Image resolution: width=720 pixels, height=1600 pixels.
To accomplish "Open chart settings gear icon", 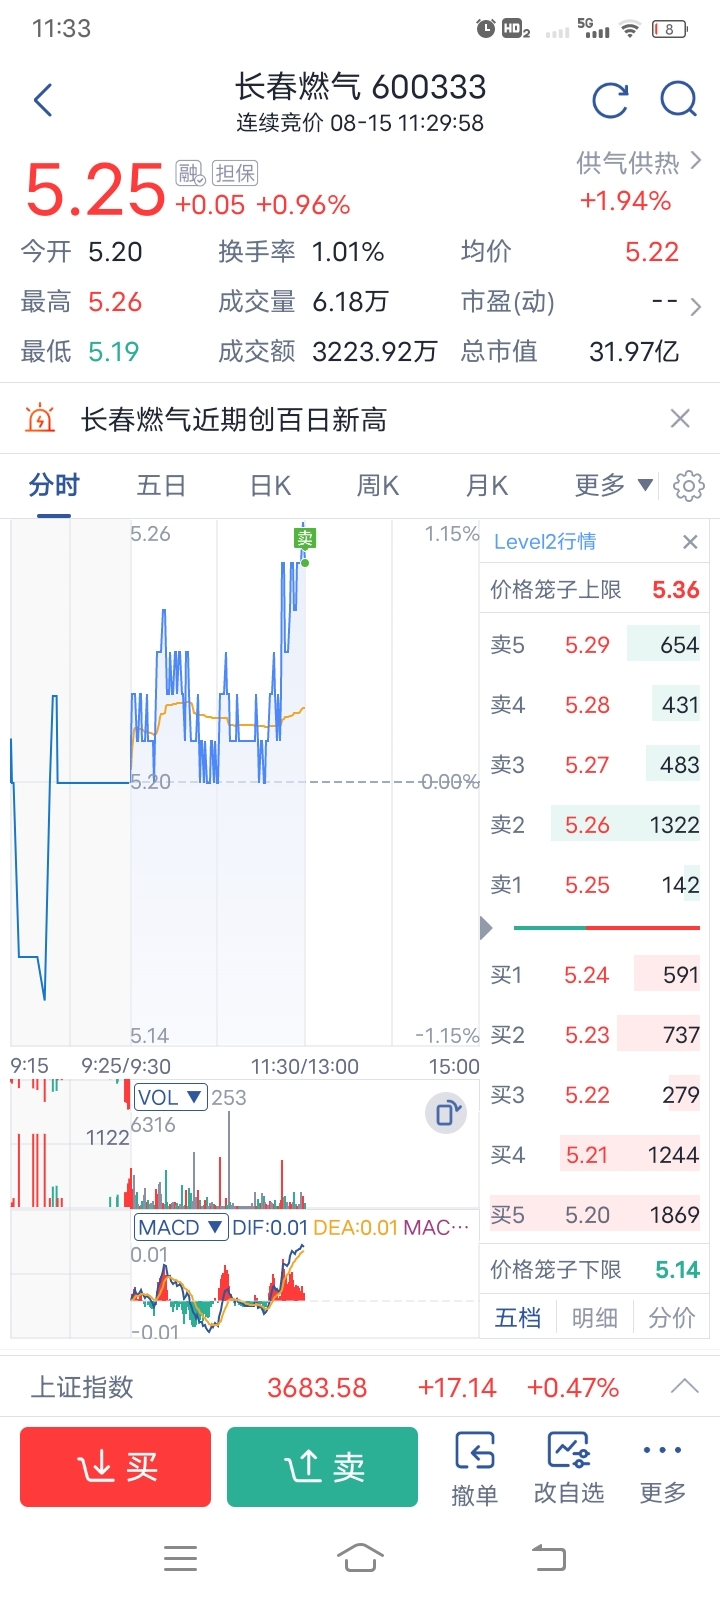I will pyautogui.click(x=688, y=486).
